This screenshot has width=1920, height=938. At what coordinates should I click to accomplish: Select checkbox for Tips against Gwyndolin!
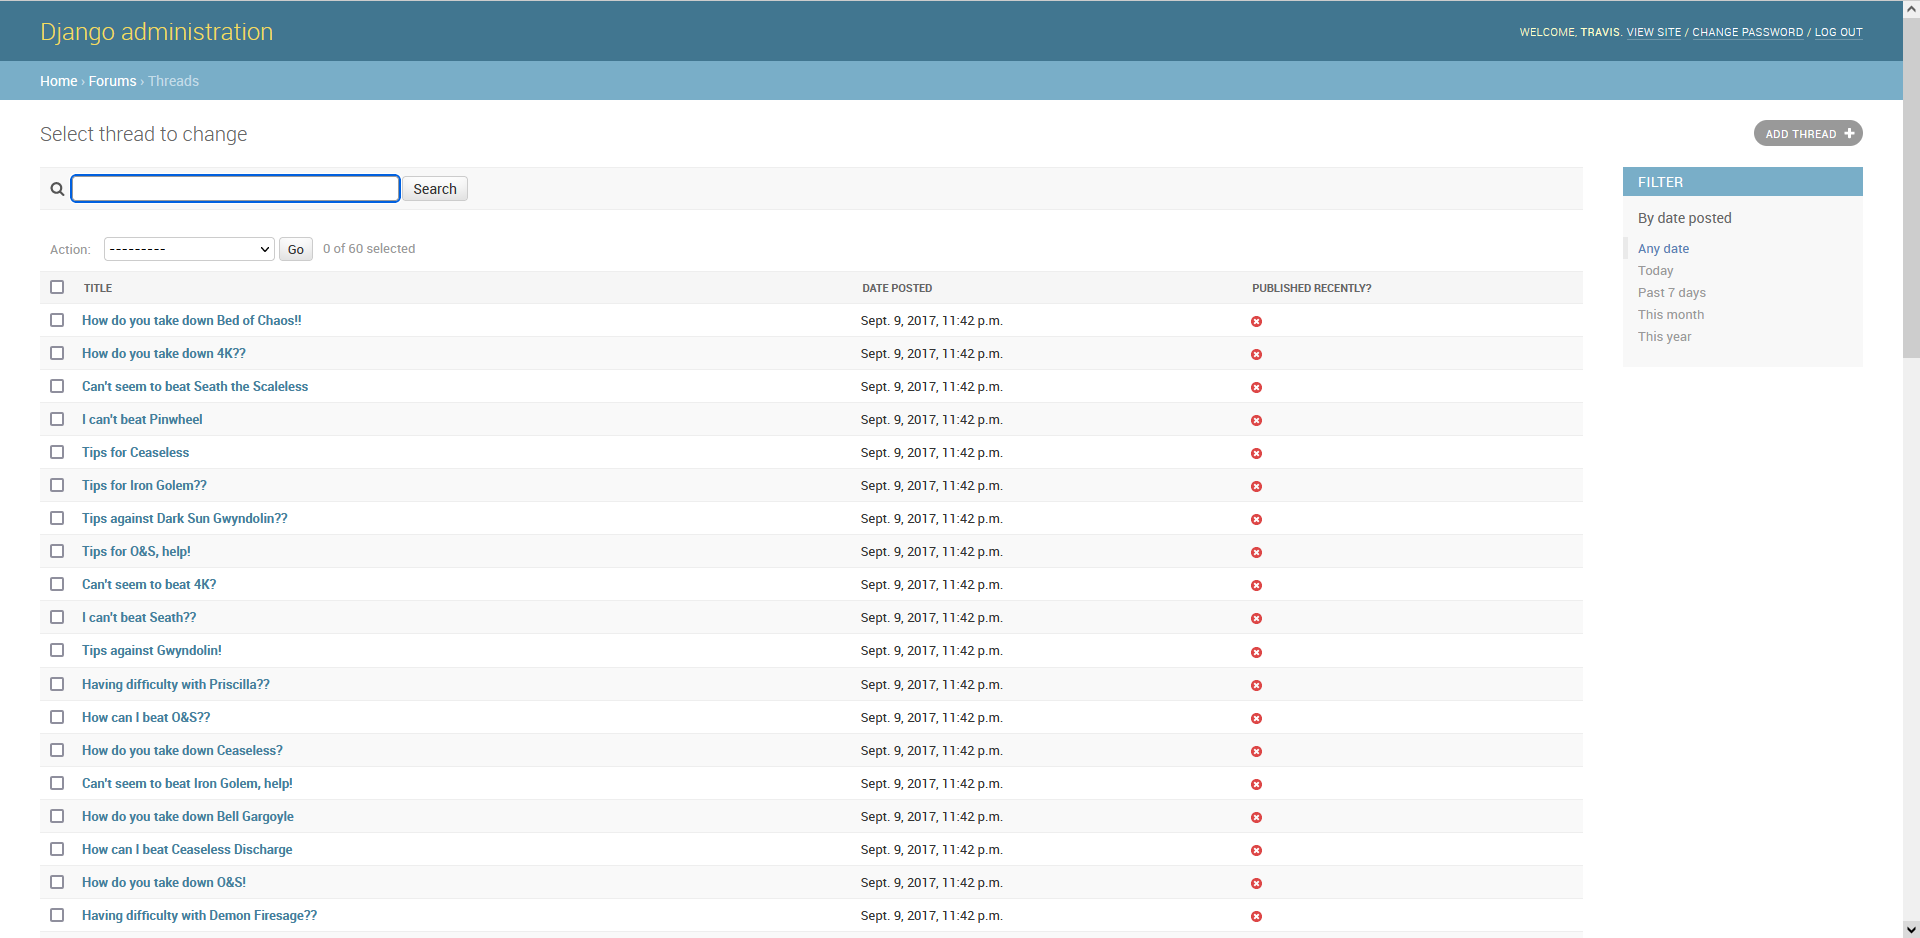click(57, 650)
